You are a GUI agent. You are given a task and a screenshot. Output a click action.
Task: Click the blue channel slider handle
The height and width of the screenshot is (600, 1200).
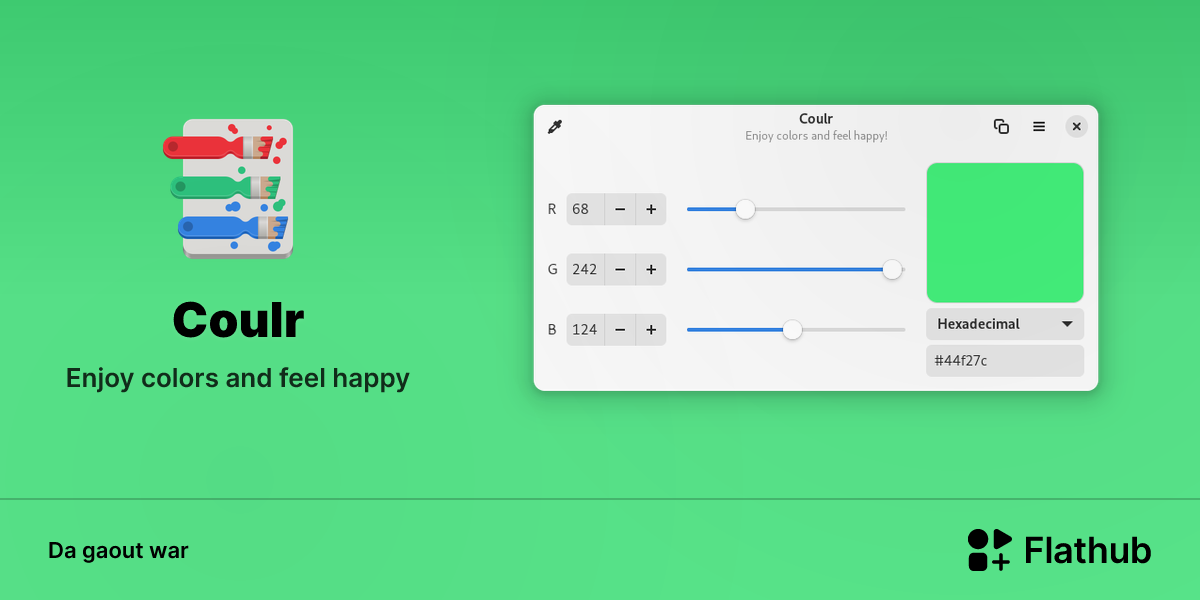792,329
